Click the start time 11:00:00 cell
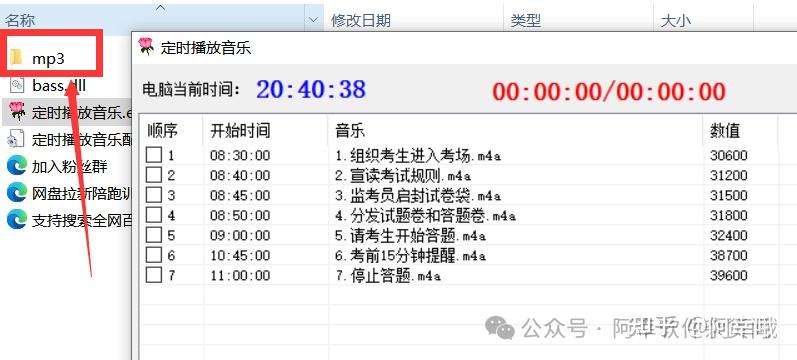This screenshot has width=797, height=360. pos(240,276)
